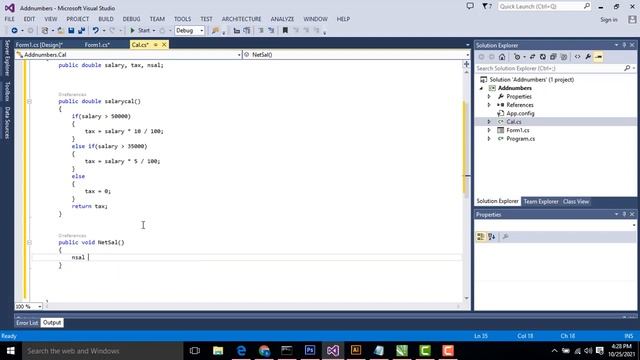
Task: Open the EDIT menu
Action: point(29,19)
